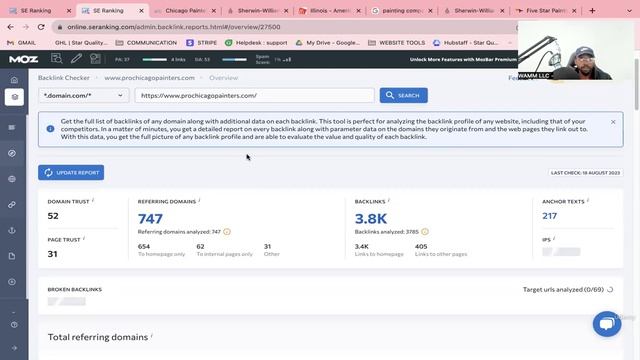Open the sidebar home icon
This screenshot has height=360, width=640.
(x=14, y=80)
